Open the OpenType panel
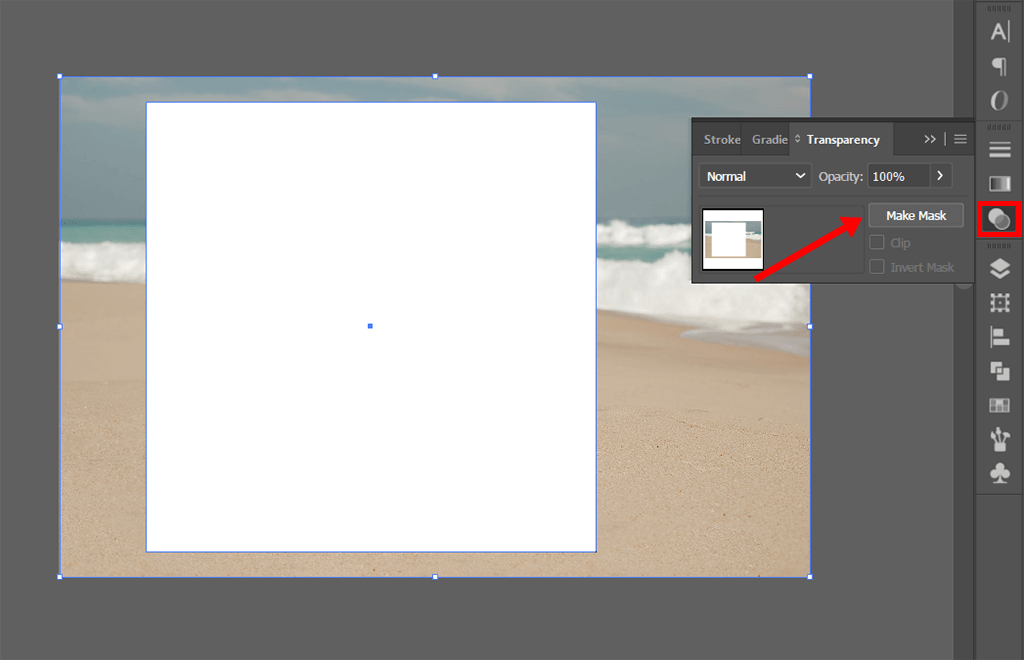Screen dimensions: 1024x660 [x=999, y=99]
